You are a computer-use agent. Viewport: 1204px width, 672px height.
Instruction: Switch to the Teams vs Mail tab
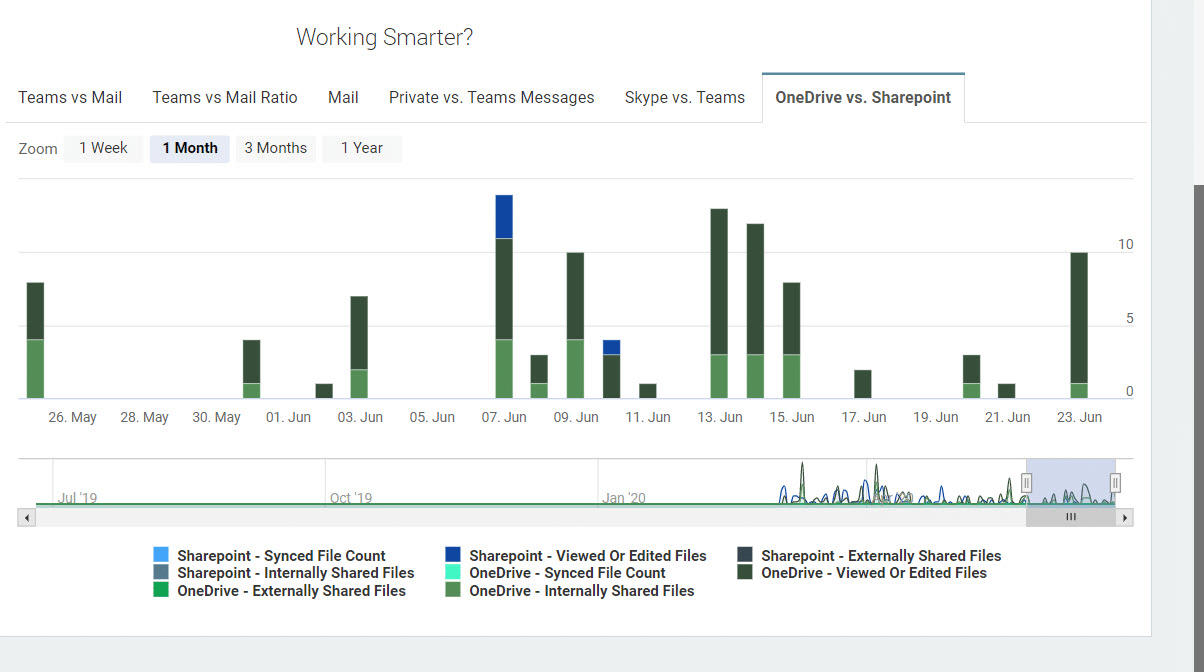tap(70, 97)
